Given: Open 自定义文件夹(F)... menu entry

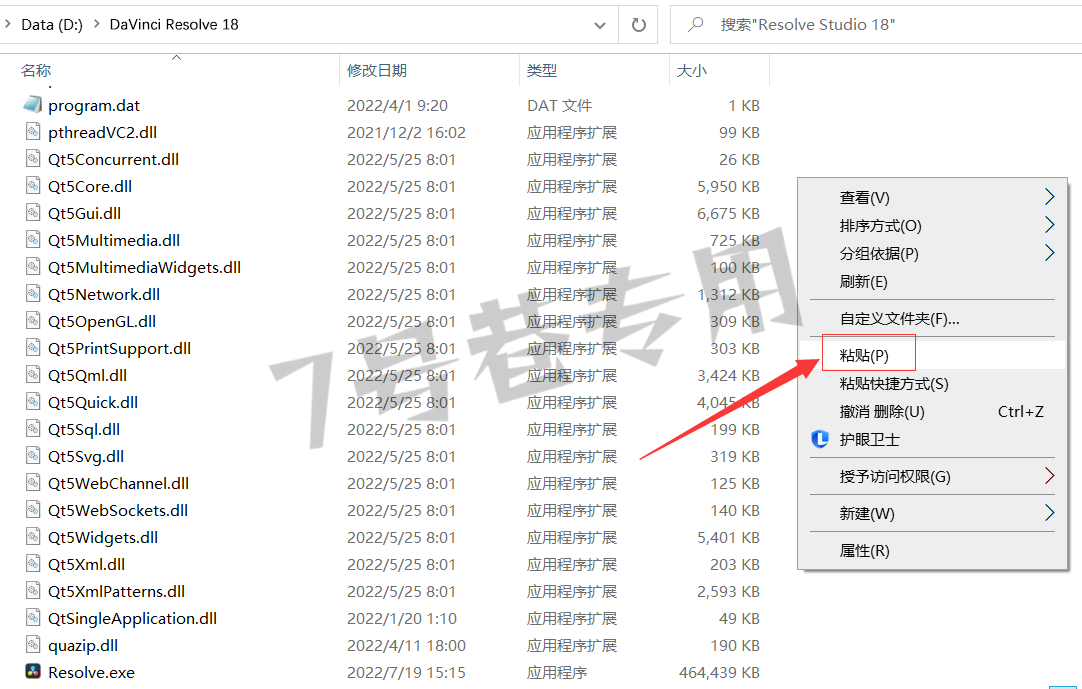Looking at the screenshot, I should (x=932, y=319).
